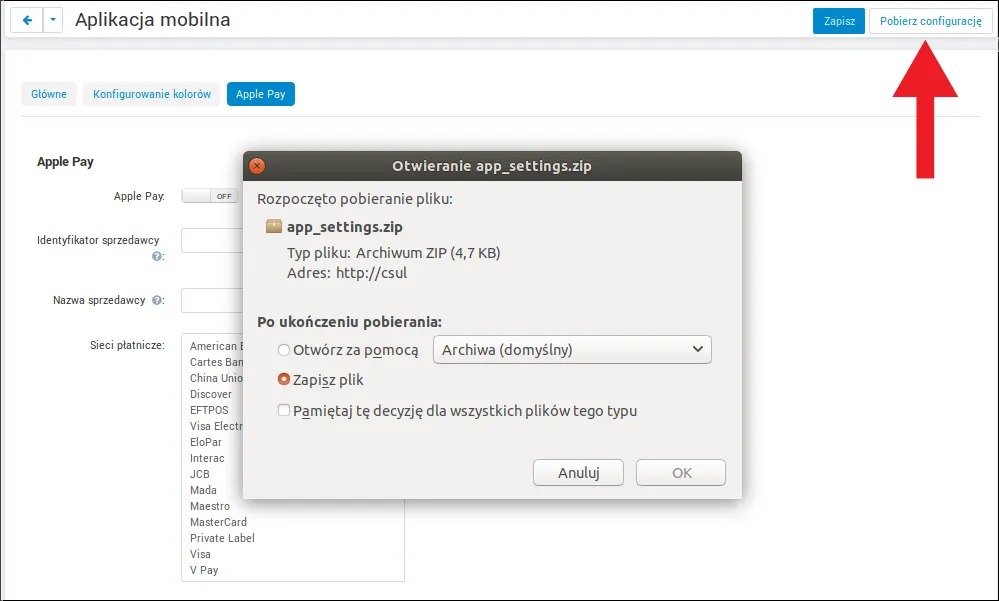
Task: Select Discover in payment networks list
Action: [211, 394]
